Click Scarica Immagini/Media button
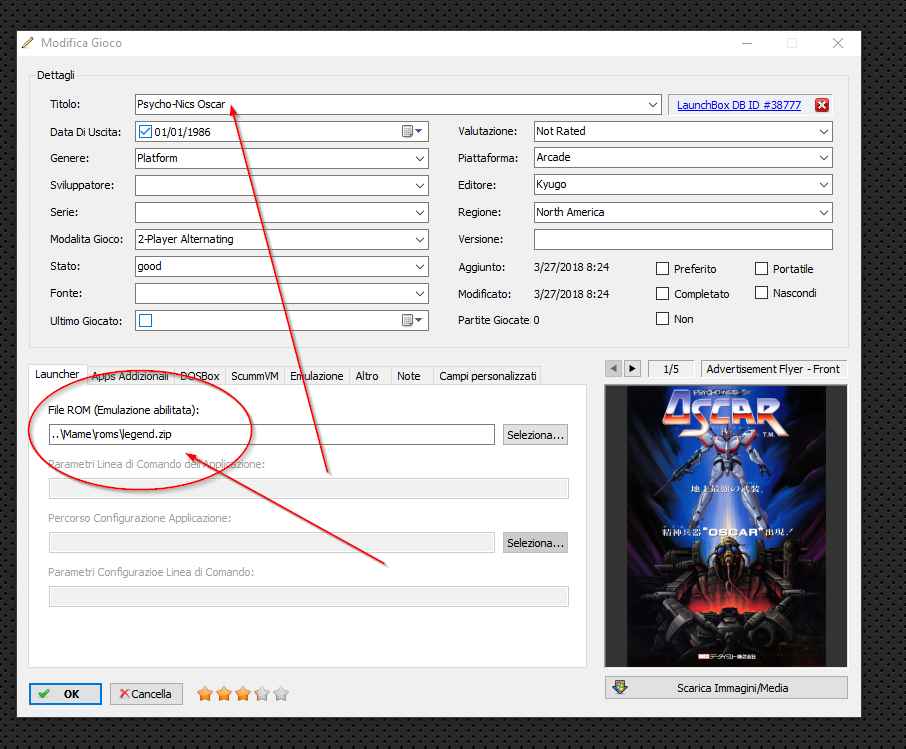 click(726, 688)
